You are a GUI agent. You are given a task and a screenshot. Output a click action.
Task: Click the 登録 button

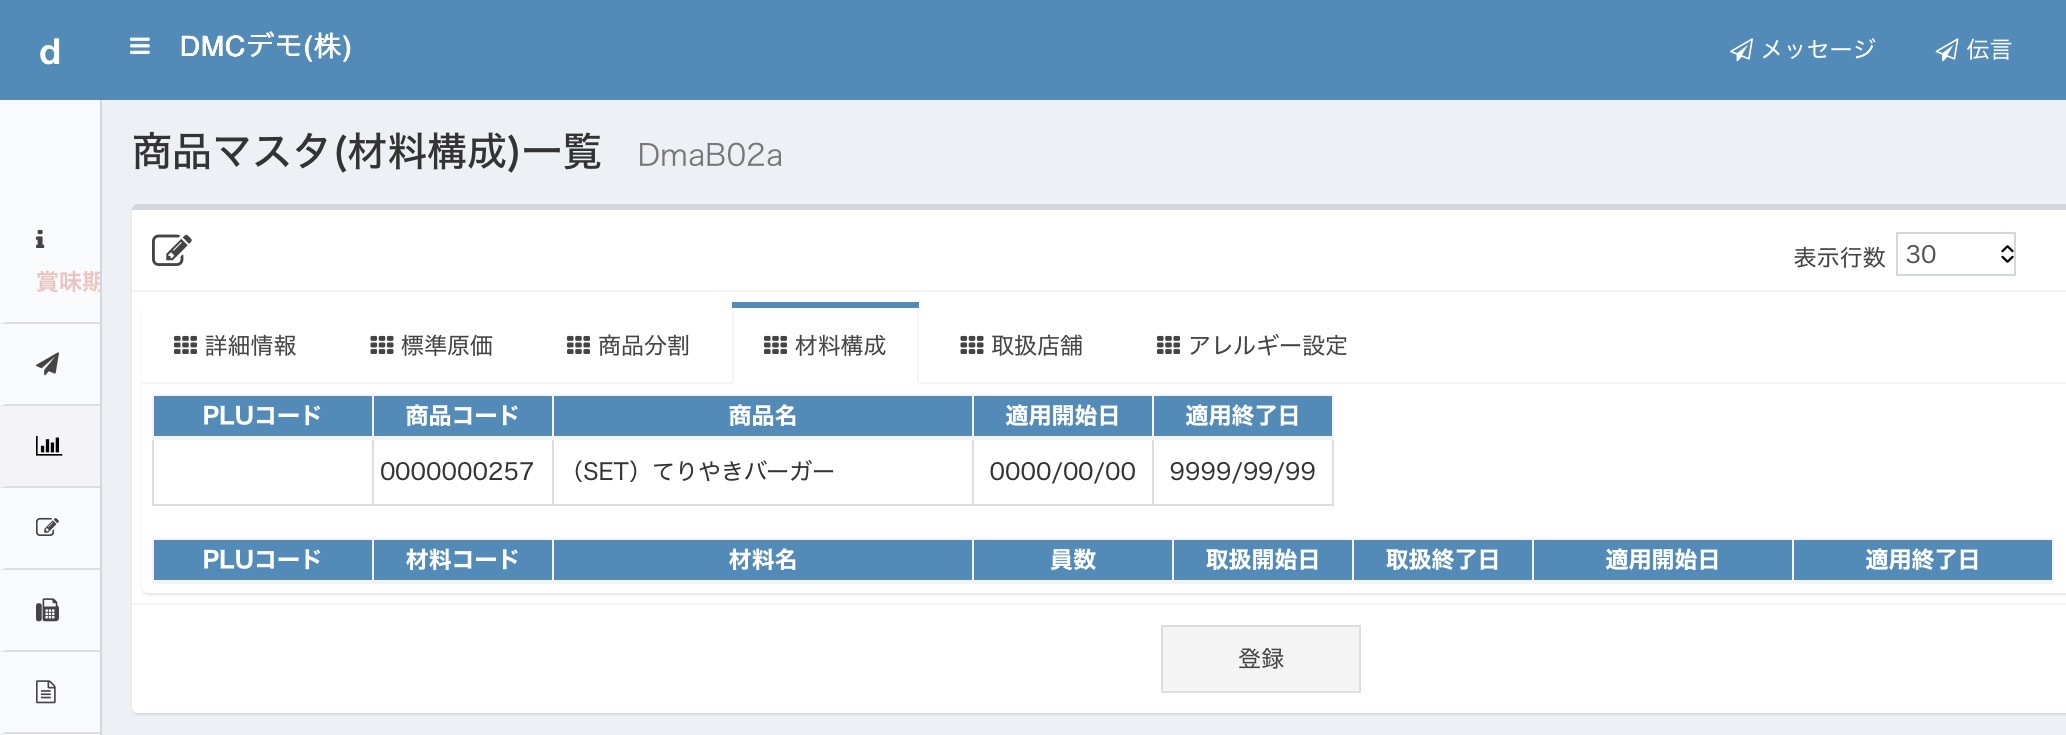(1260, 659)
